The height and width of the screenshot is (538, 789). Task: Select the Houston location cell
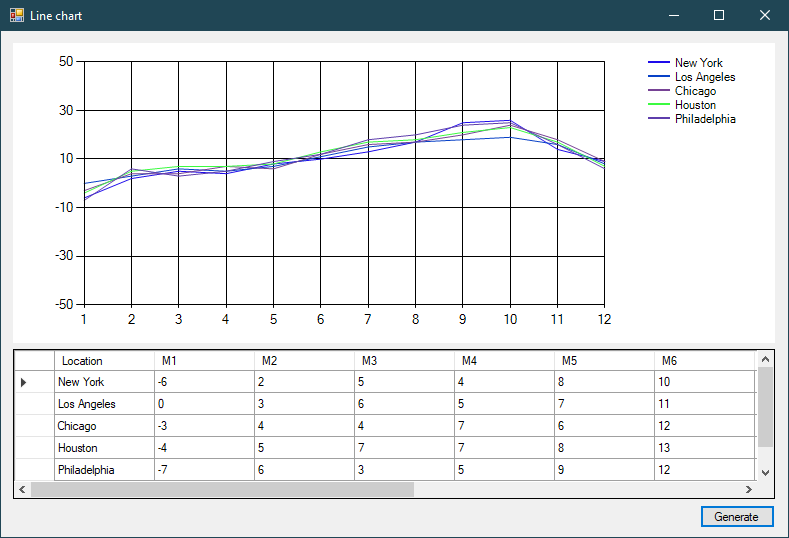(x=104, y=448)
